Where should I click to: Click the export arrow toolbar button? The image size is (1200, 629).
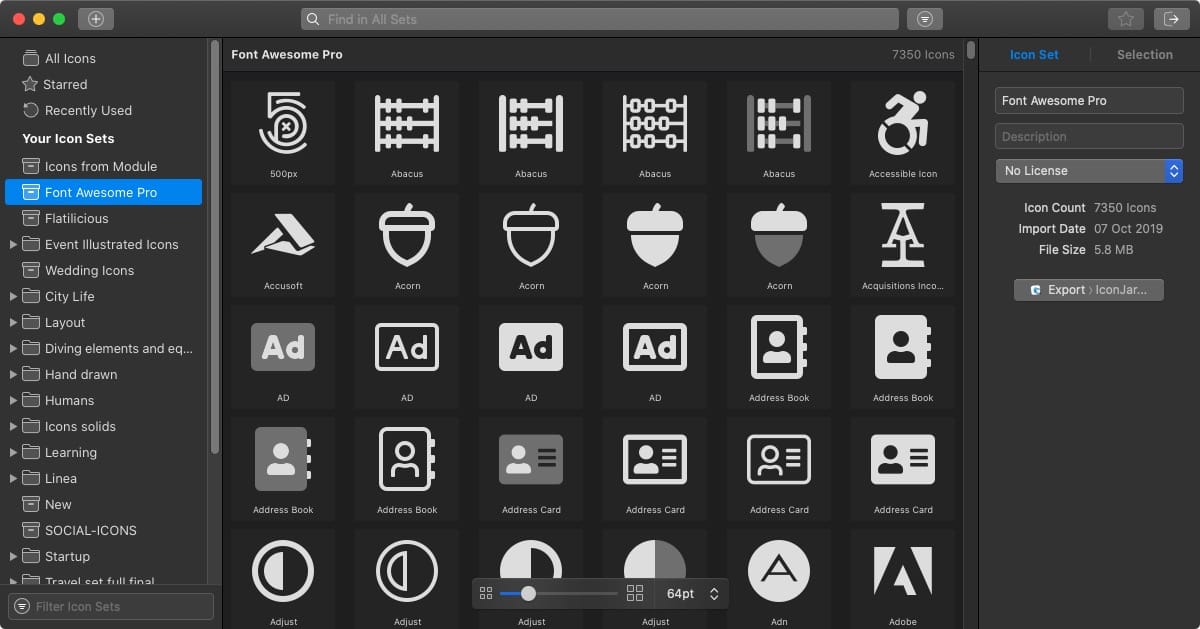click(x=1172, y=18)
